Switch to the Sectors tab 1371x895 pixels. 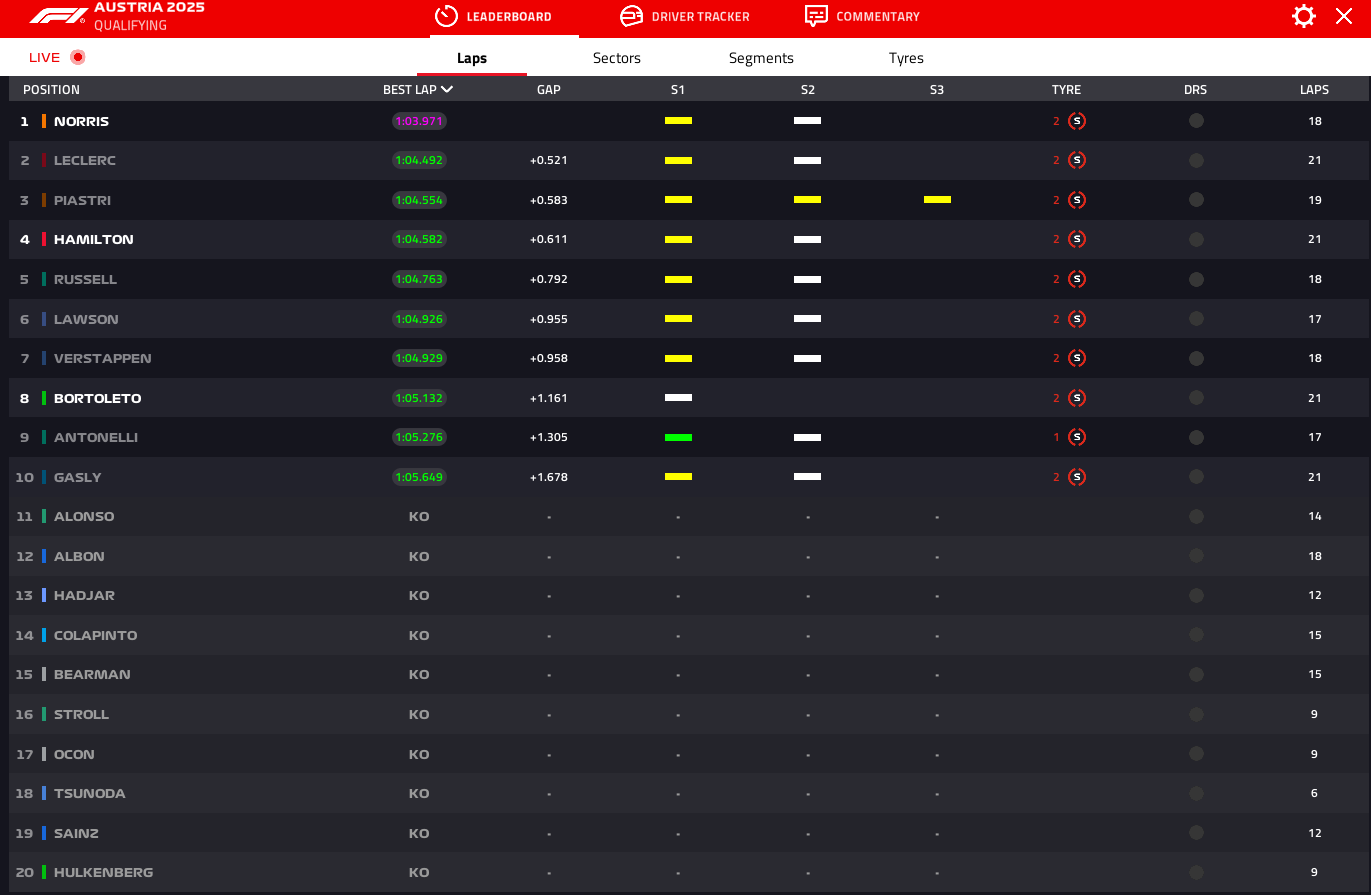coord(617,58)
